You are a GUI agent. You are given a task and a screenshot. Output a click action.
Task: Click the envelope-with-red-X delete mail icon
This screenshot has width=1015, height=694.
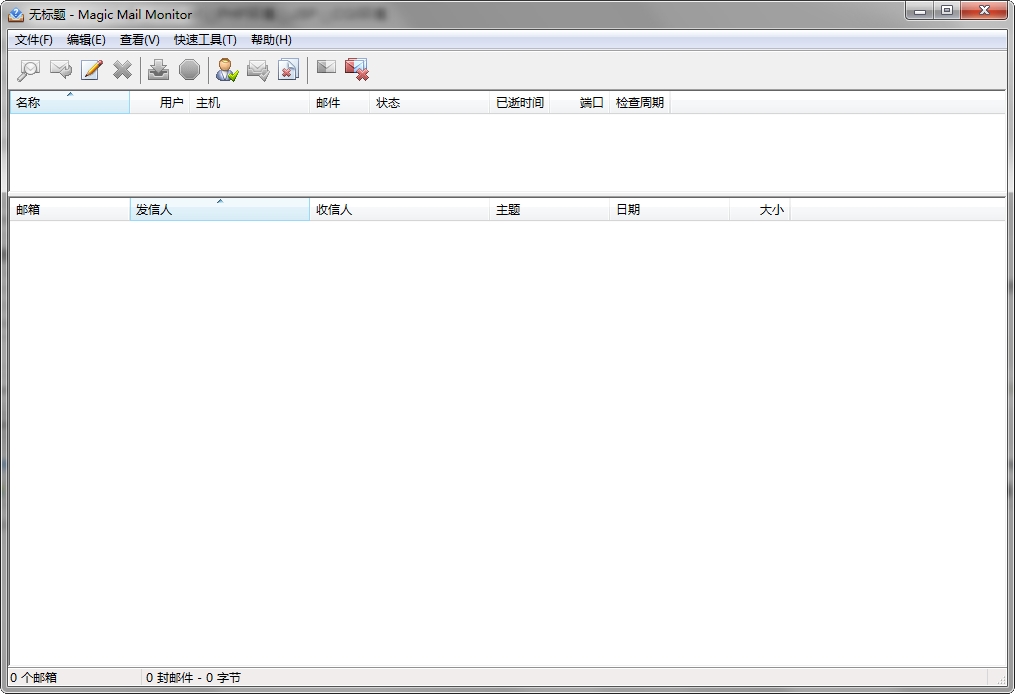pyautogui.click(x=357, y=70)
